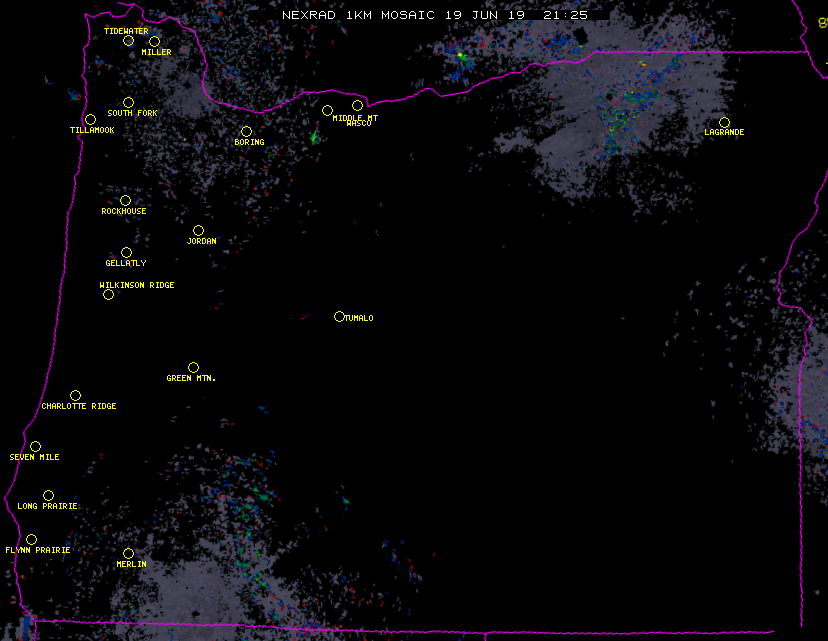Click the Tidewater station circle marker

(x=128, y=40)
